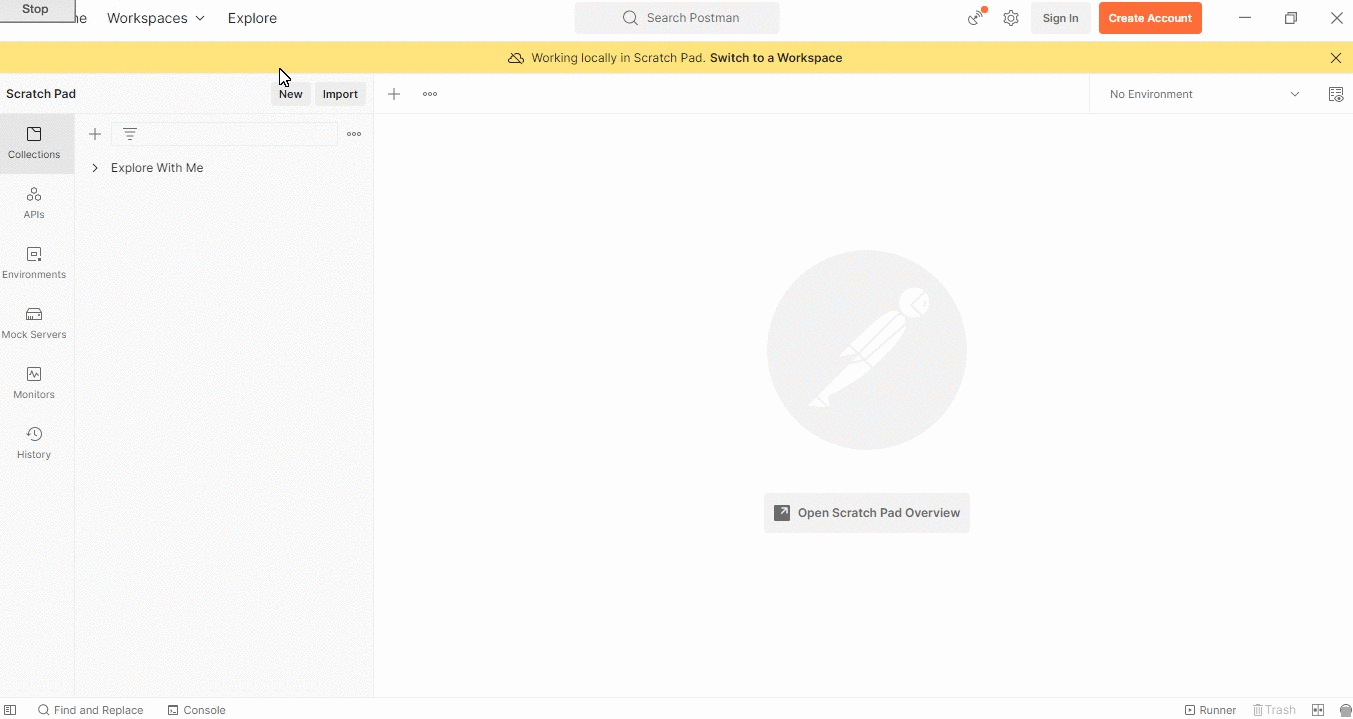Open the satellite sync status icon

coord(976,17)
